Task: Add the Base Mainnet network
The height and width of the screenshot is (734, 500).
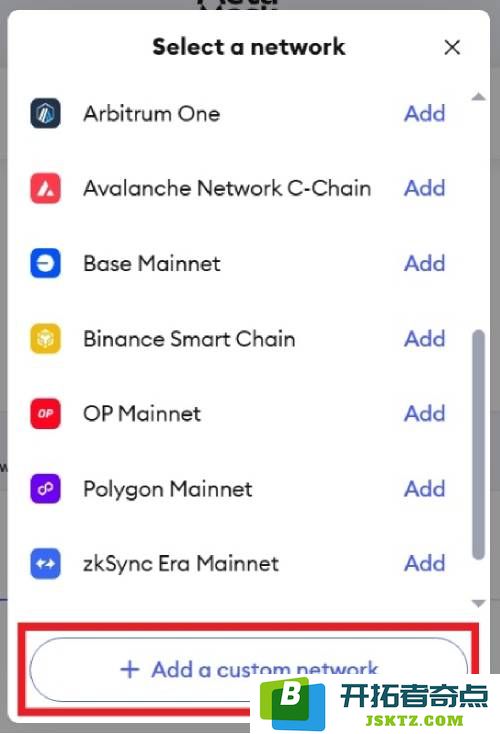Action: tap(425, 264)
